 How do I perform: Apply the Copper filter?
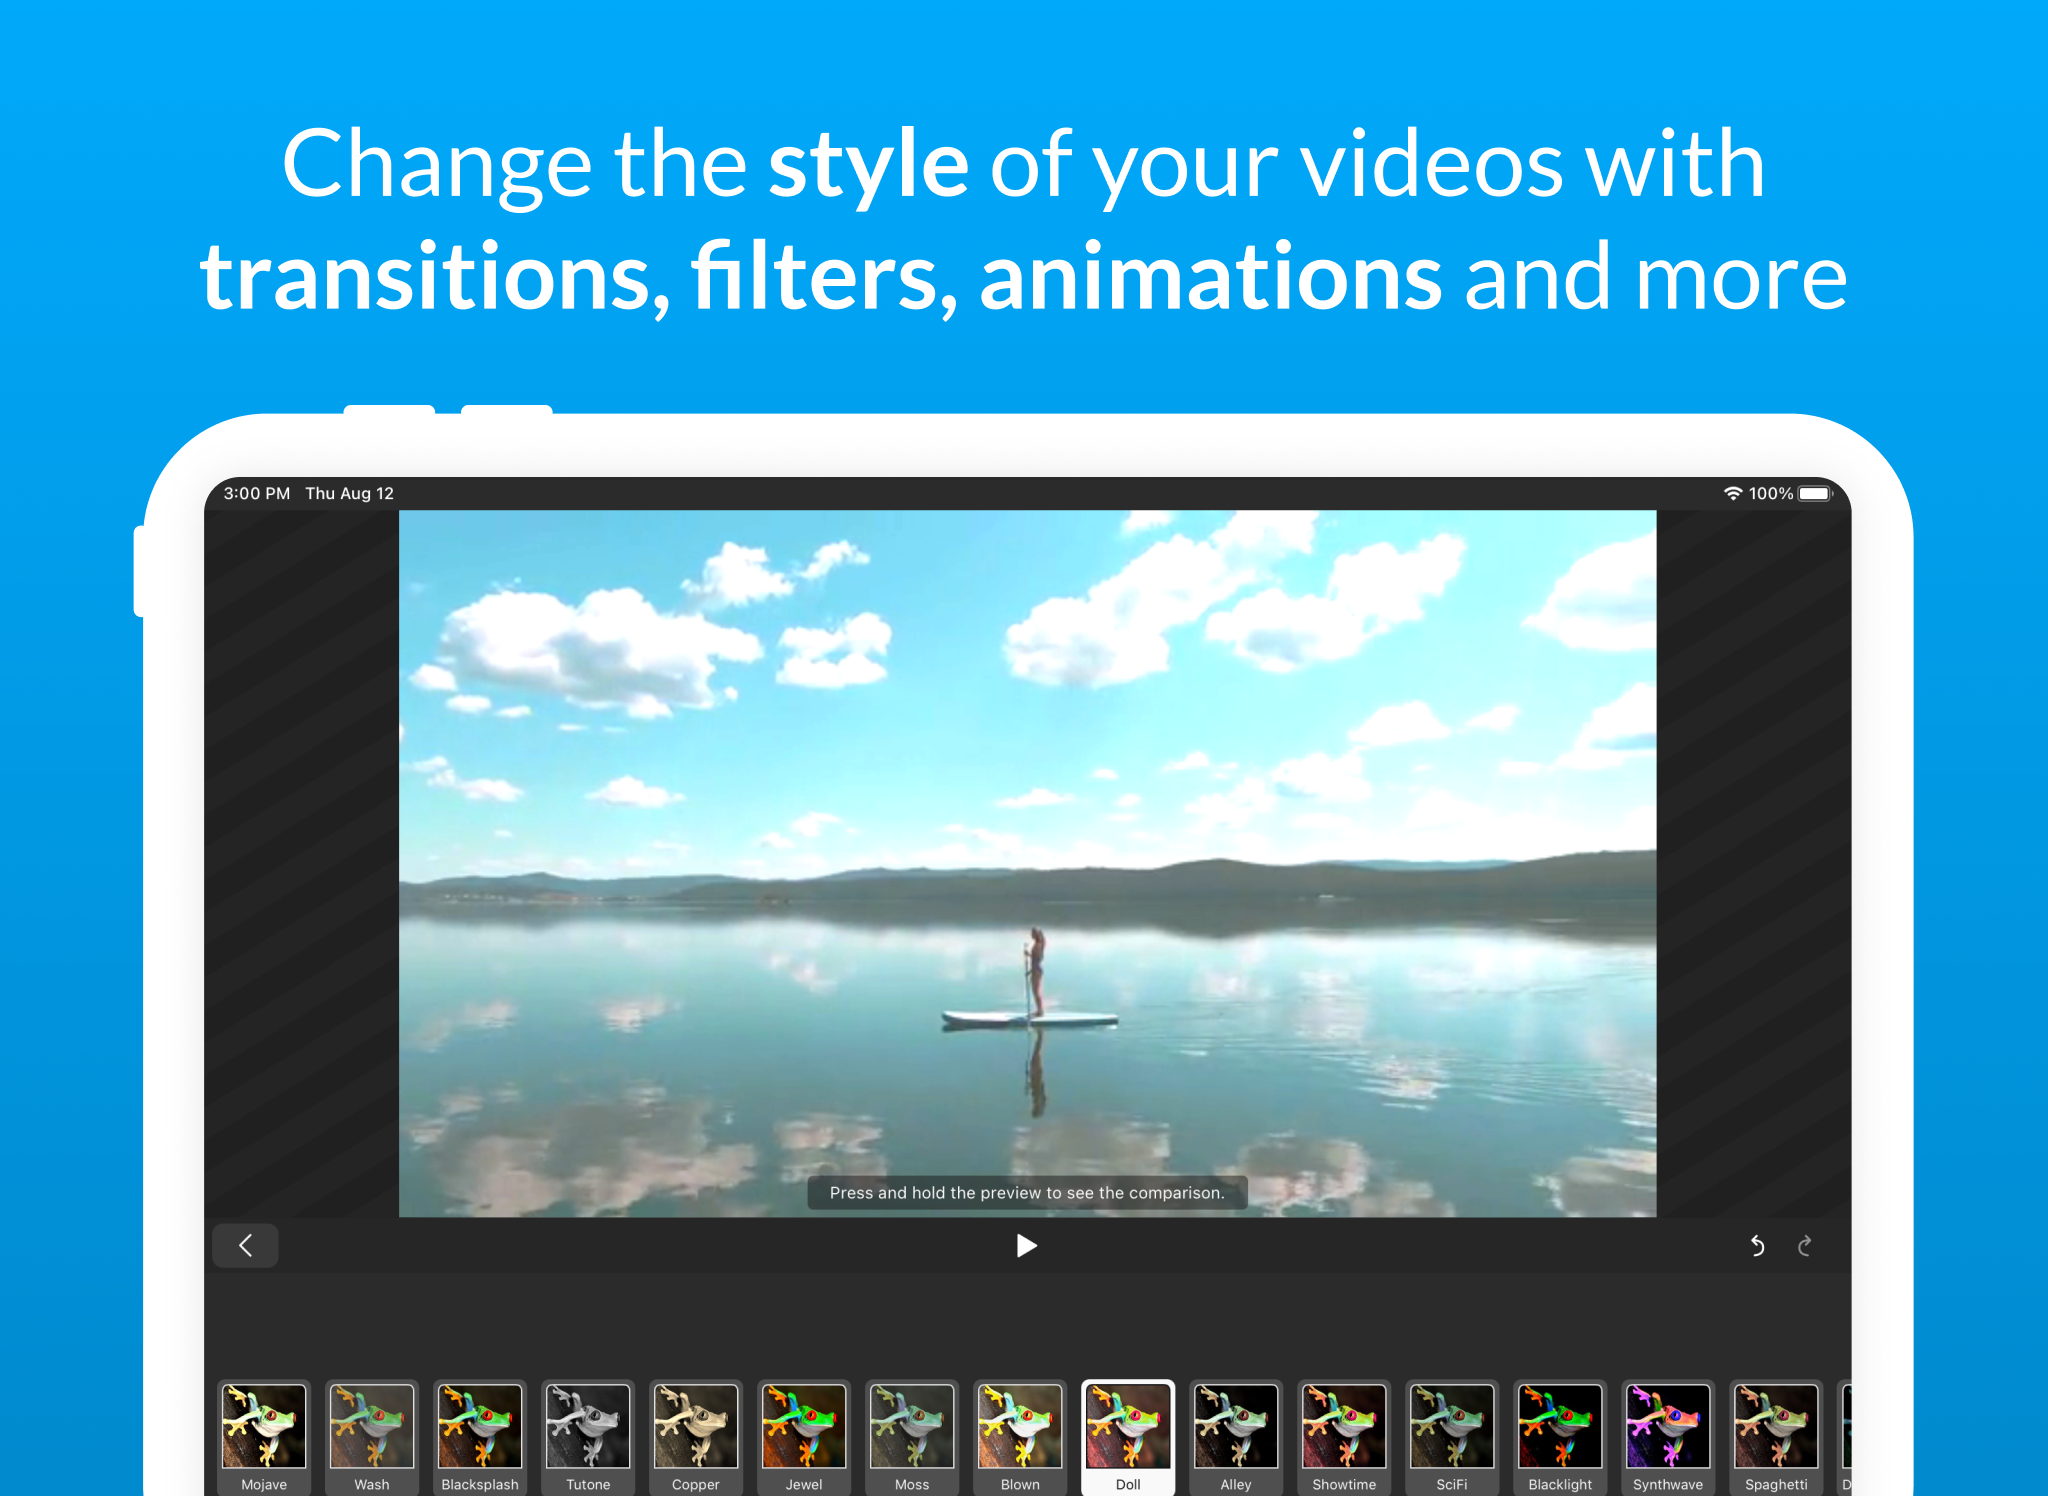696,1428
